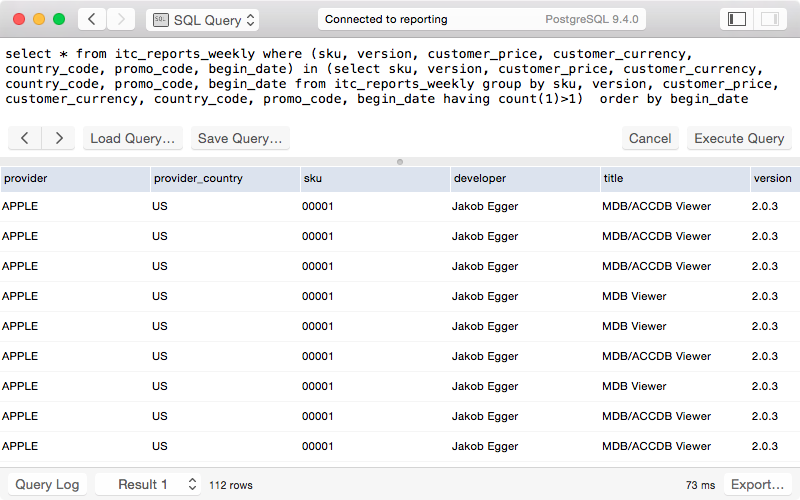This screenshot has width=800, height=500.
Task: Open the SQL Query view selector
Action: (x=203, y=20)
